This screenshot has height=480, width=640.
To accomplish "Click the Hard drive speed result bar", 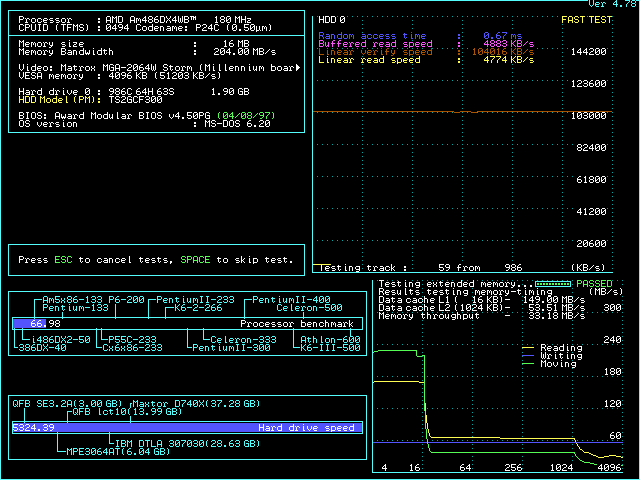I will (x=188, y=427).
